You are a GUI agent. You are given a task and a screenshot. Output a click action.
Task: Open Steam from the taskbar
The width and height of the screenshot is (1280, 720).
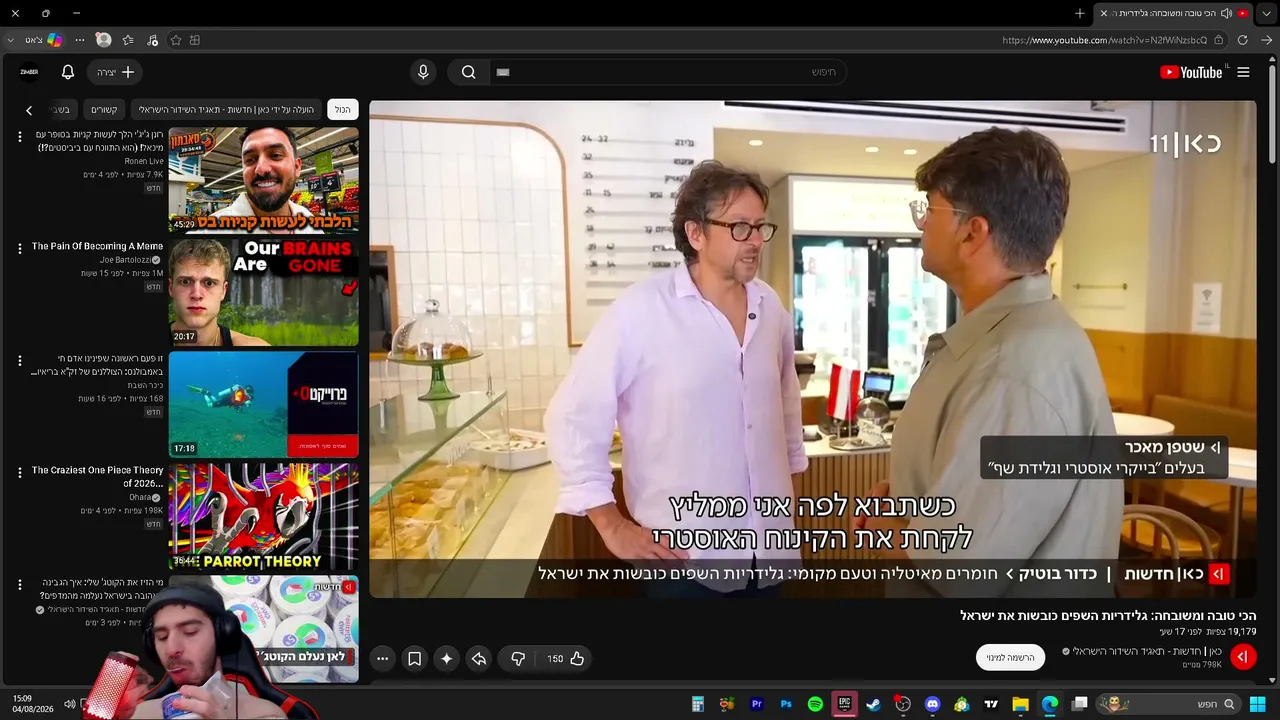coord(874,704)
